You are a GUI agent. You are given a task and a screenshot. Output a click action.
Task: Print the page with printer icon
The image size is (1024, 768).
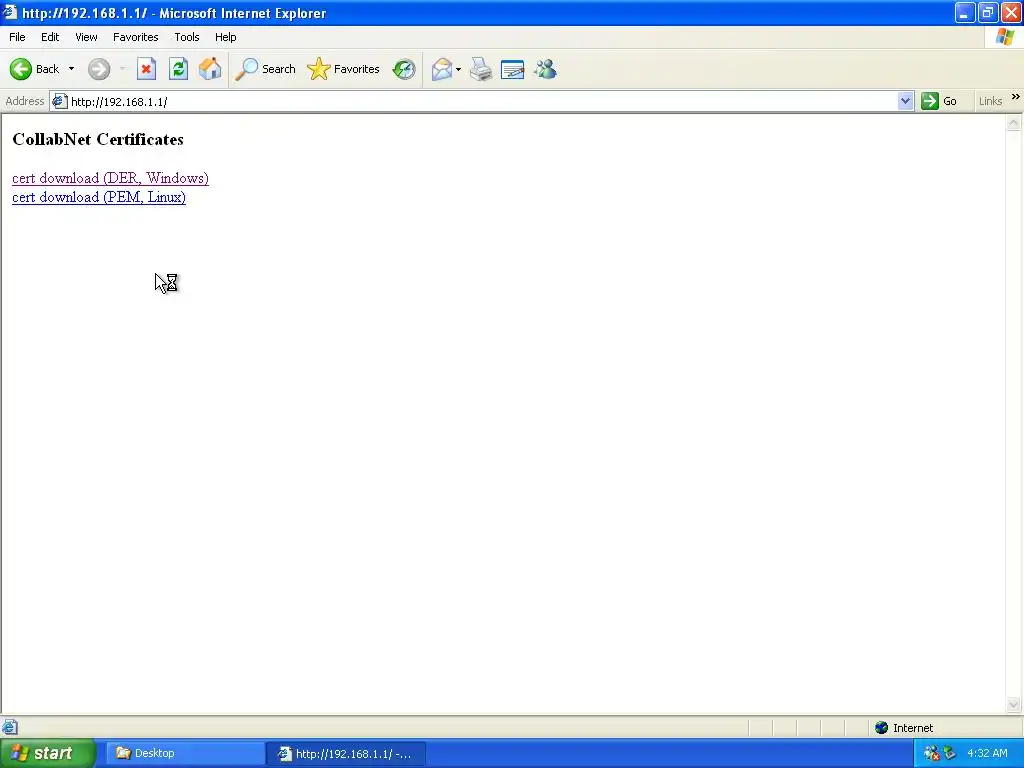[x=481, y=69]
